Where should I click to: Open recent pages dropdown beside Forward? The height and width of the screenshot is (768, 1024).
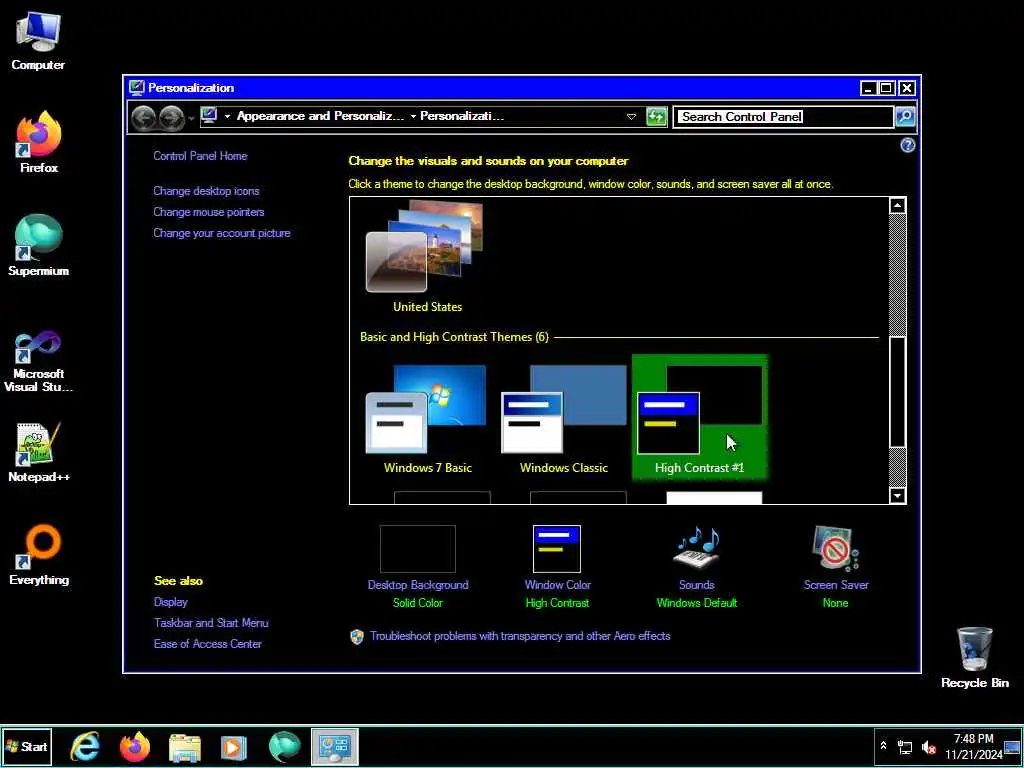click(x=191, y=118)
